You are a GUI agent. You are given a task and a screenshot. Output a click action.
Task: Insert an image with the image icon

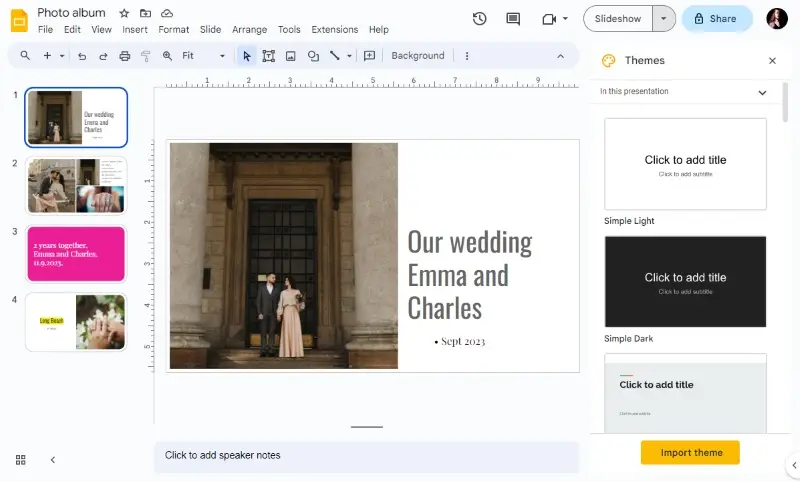(x=291, y=56)
